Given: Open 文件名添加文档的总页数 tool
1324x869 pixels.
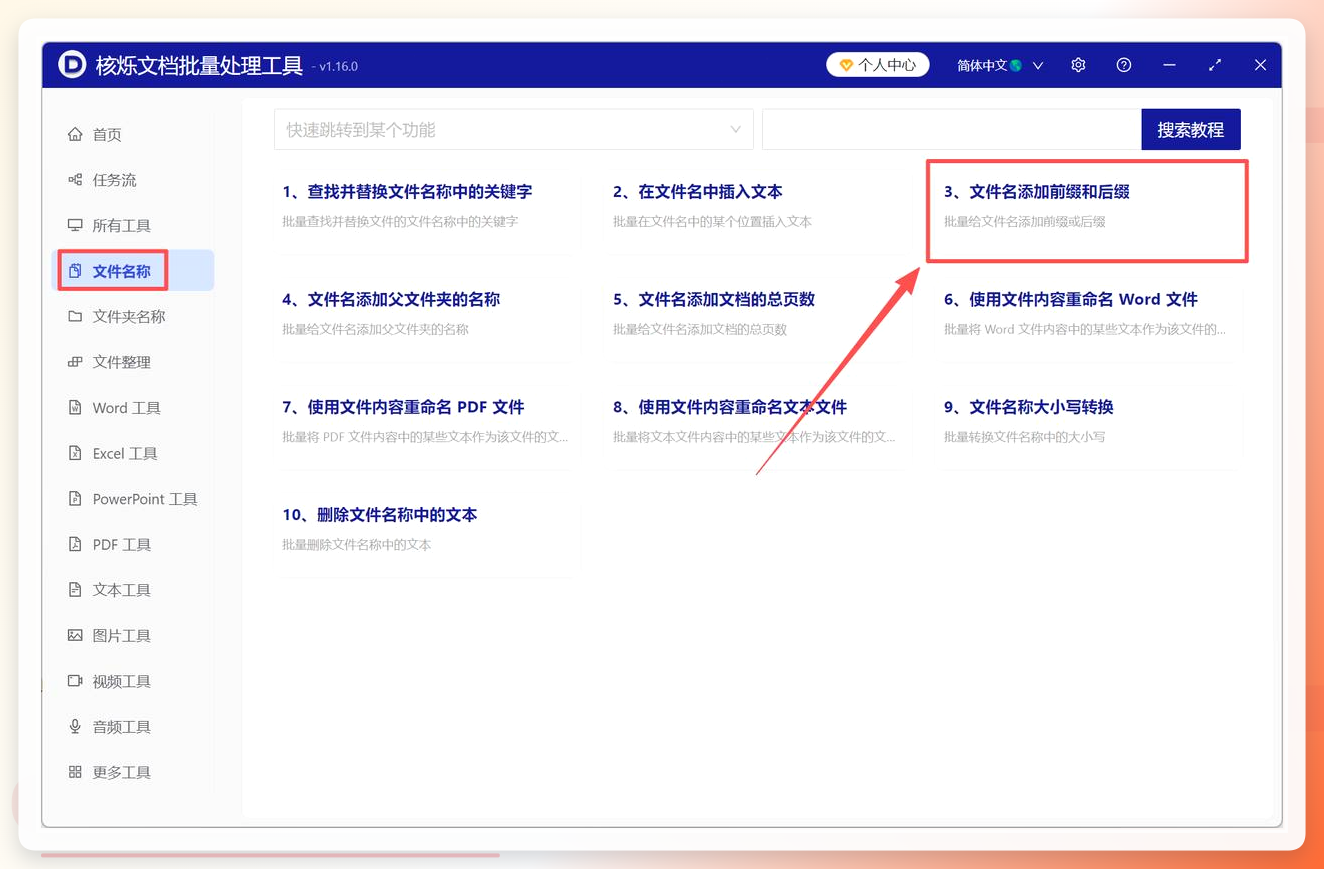Looking at the screenshot, I should (714, 299).
